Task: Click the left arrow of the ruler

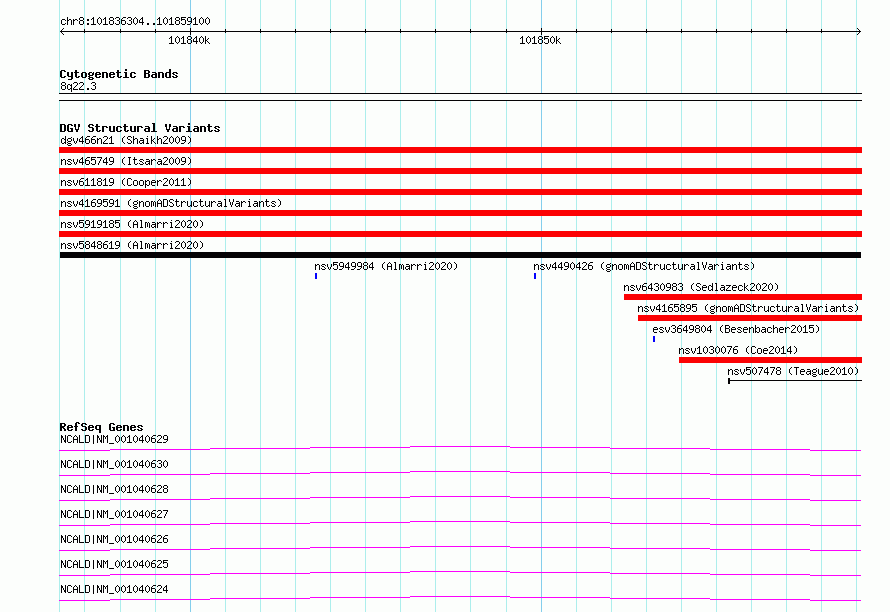Action: point(62,31)
